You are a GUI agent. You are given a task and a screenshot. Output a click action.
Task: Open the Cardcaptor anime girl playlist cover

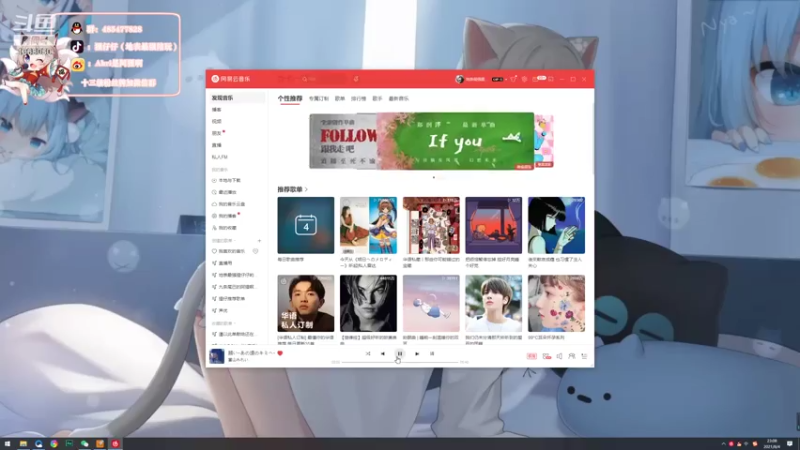[x=368, y=225]
